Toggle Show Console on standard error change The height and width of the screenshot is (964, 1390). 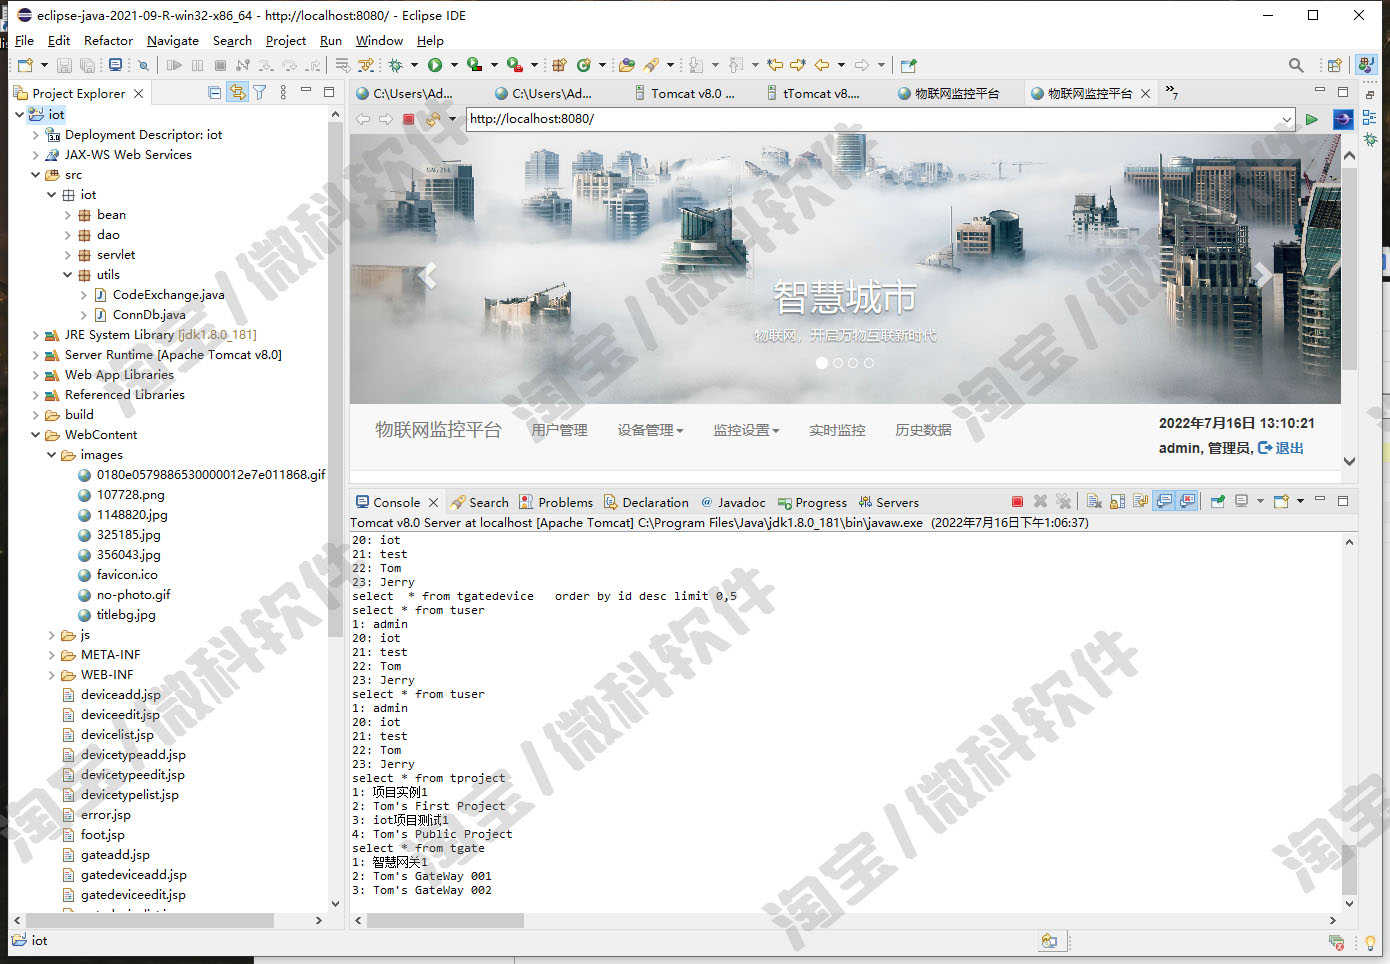[x=1187, y=502]
